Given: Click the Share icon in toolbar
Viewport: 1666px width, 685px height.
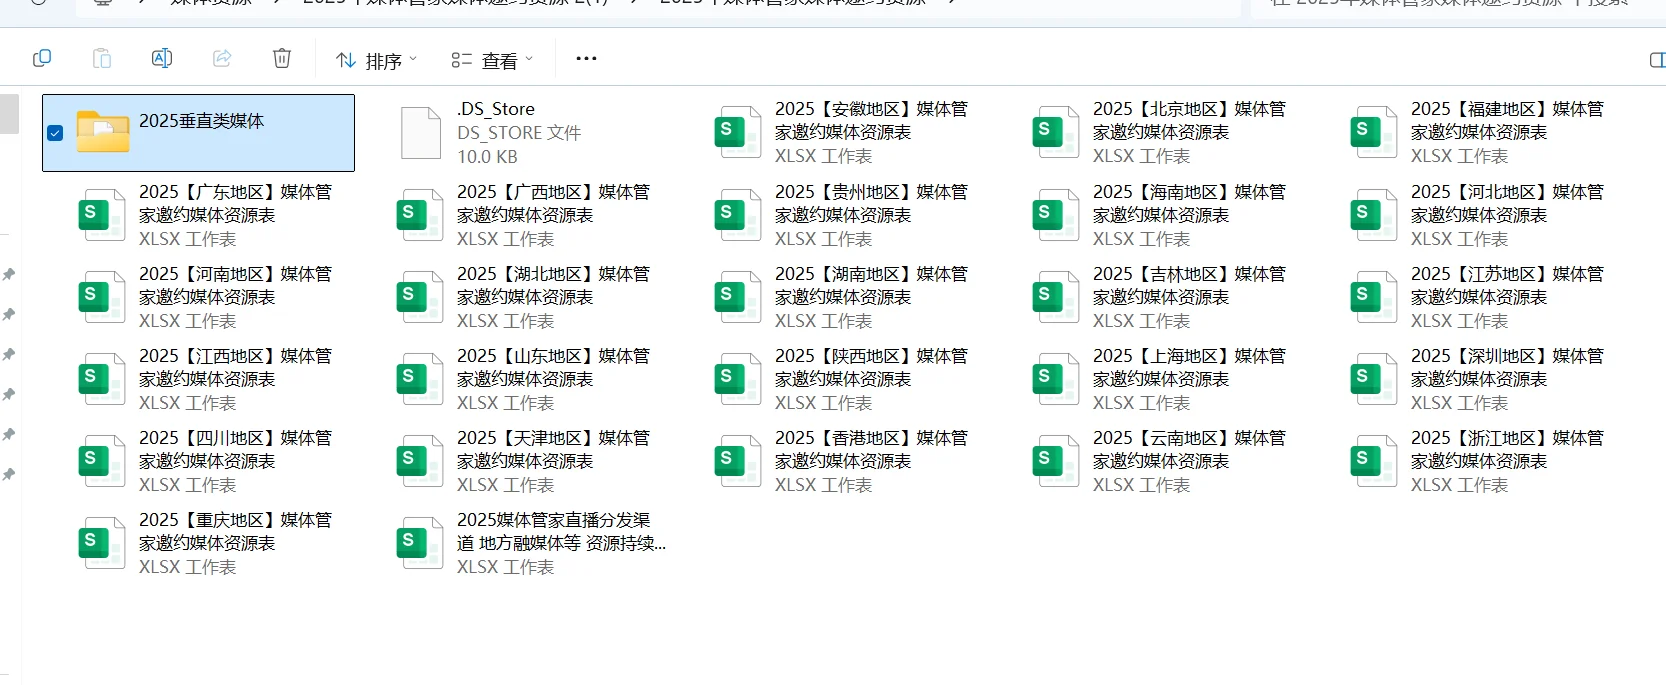Looking at the screenshot, I should (x=222, y=59).
